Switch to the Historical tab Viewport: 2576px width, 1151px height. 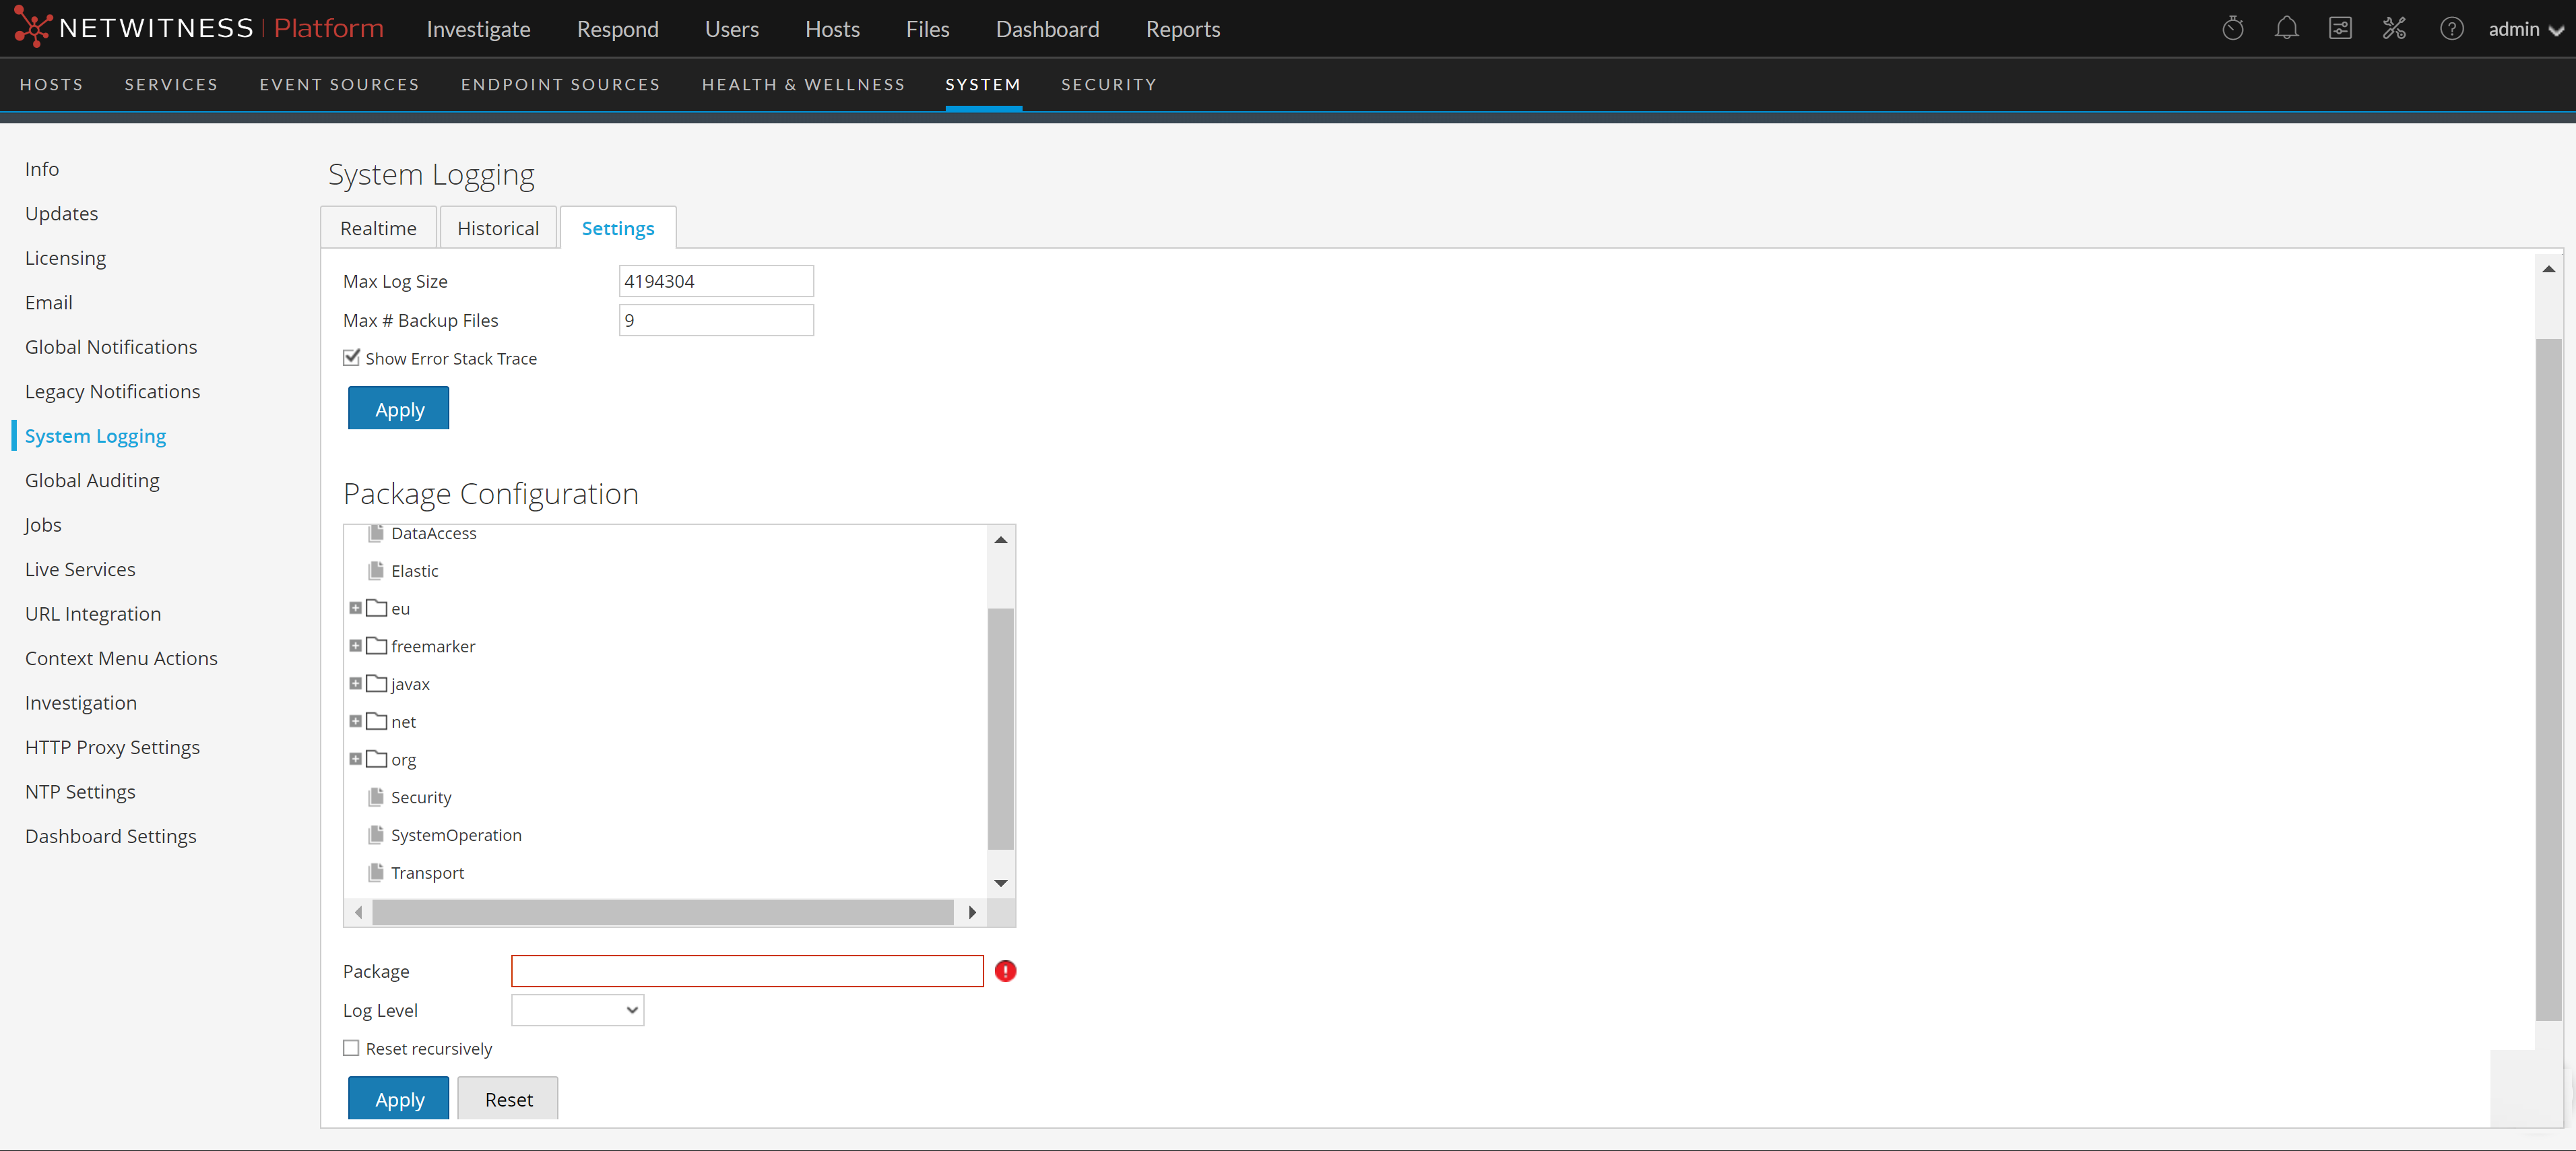497,228
